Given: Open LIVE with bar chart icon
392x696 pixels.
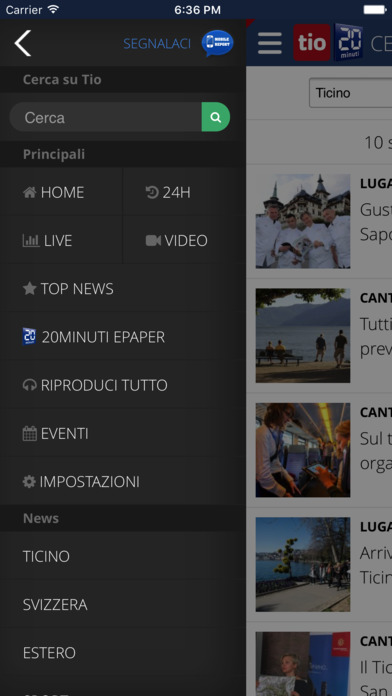Looking at the screenshot, I should click(61, 241).
